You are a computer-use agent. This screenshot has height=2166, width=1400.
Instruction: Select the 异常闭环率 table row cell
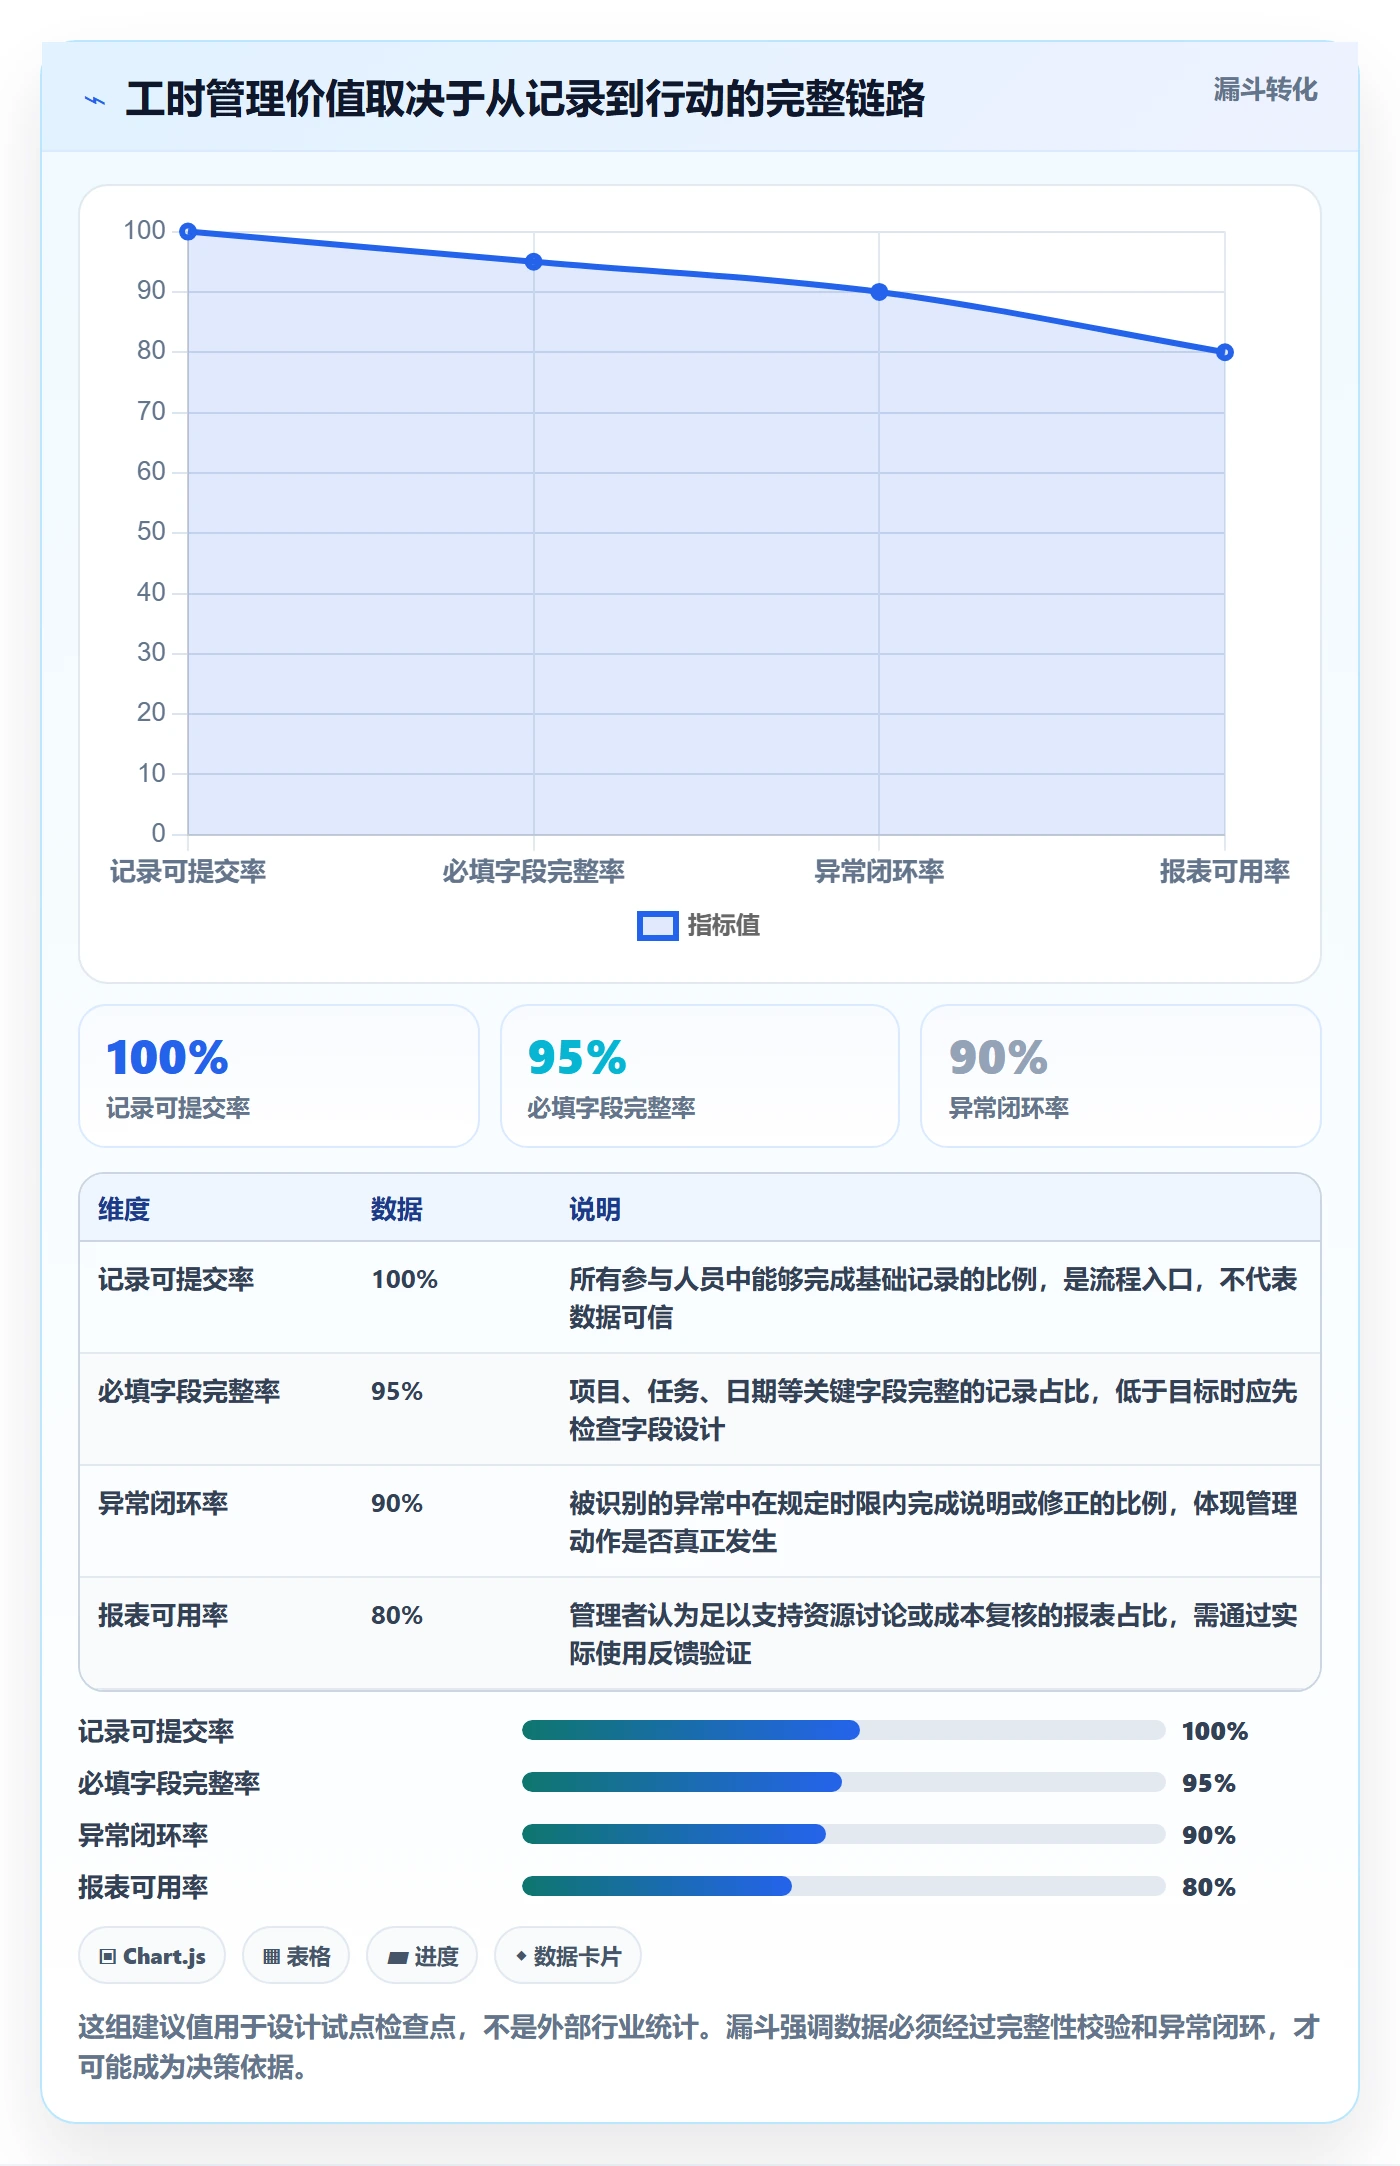[x=163, y=1503]
